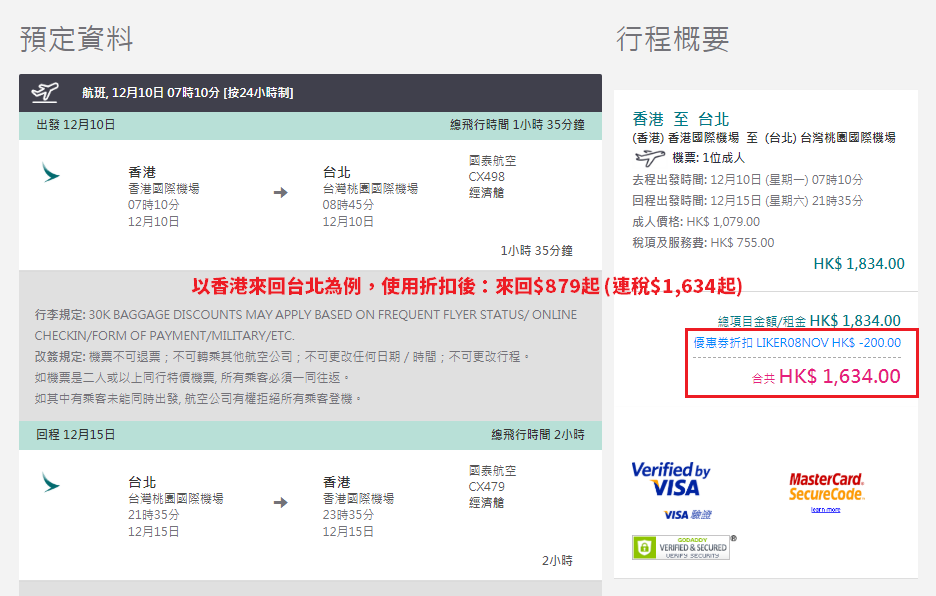Click the 08時45分 outbound arrival time

pos(348,205)
